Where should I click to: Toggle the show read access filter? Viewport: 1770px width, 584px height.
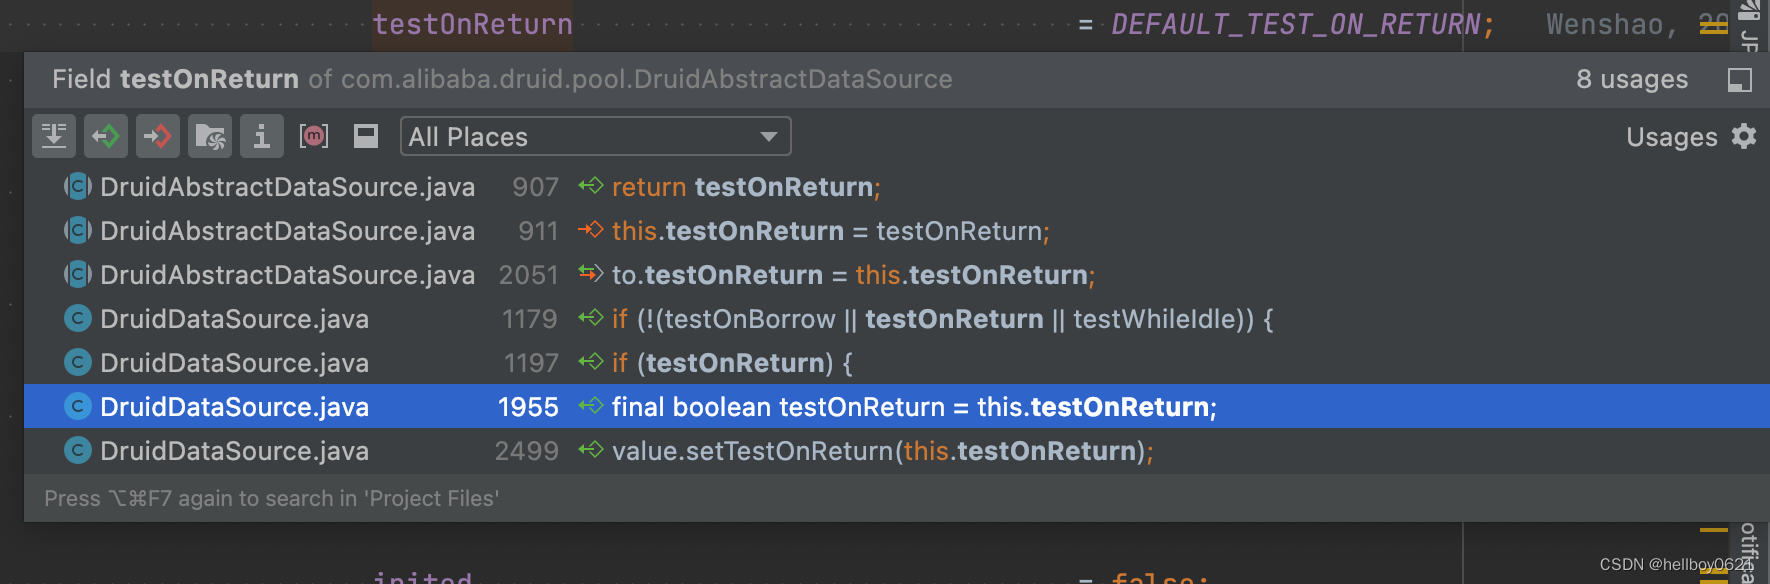(x=106, y=136)
